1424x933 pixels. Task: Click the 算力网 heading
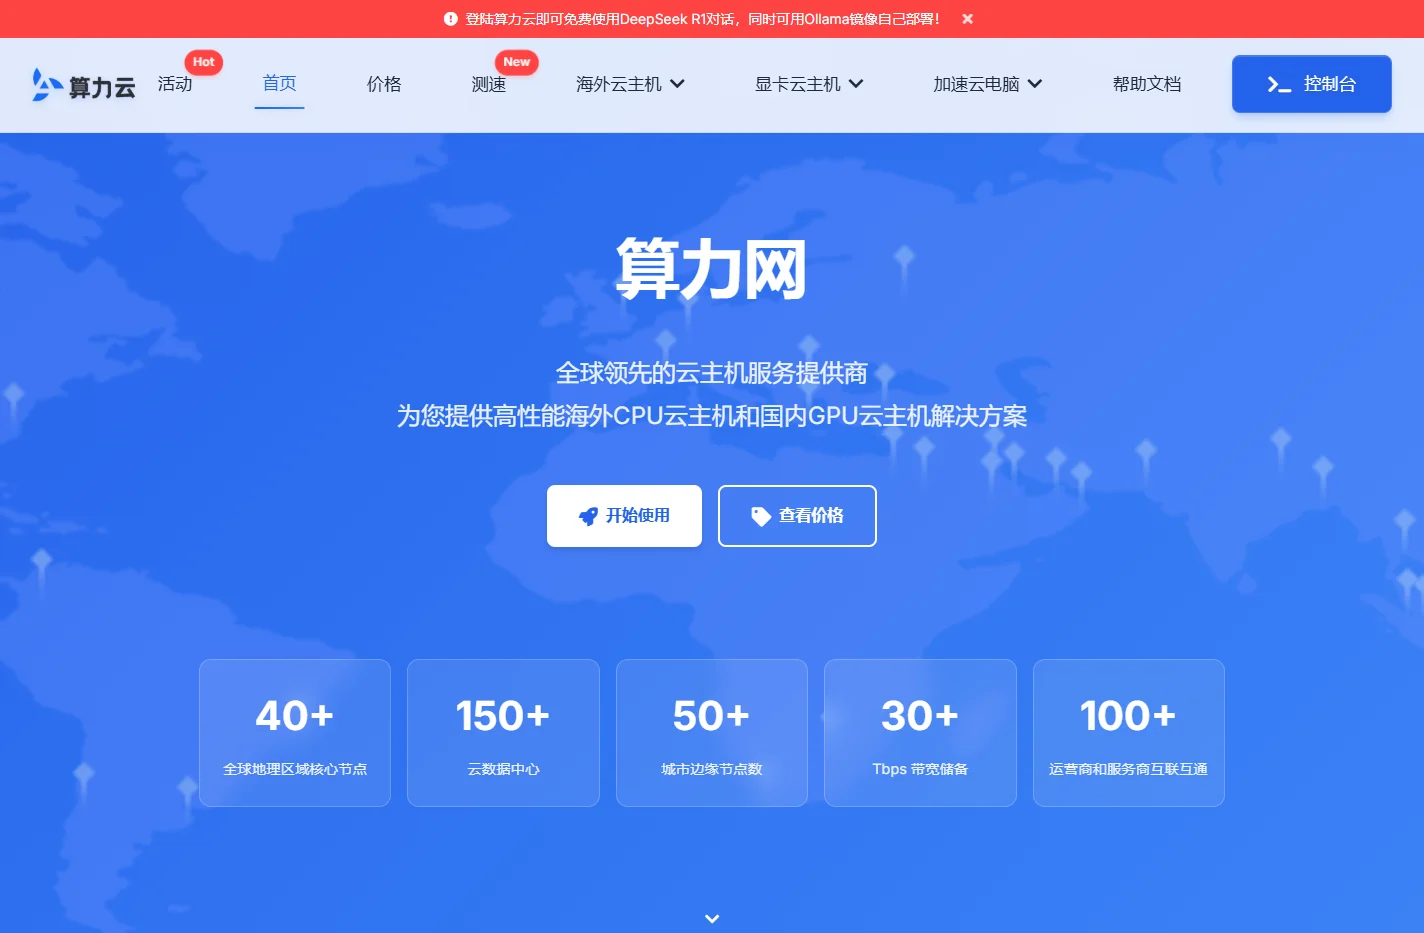click(x=711, y=269)
